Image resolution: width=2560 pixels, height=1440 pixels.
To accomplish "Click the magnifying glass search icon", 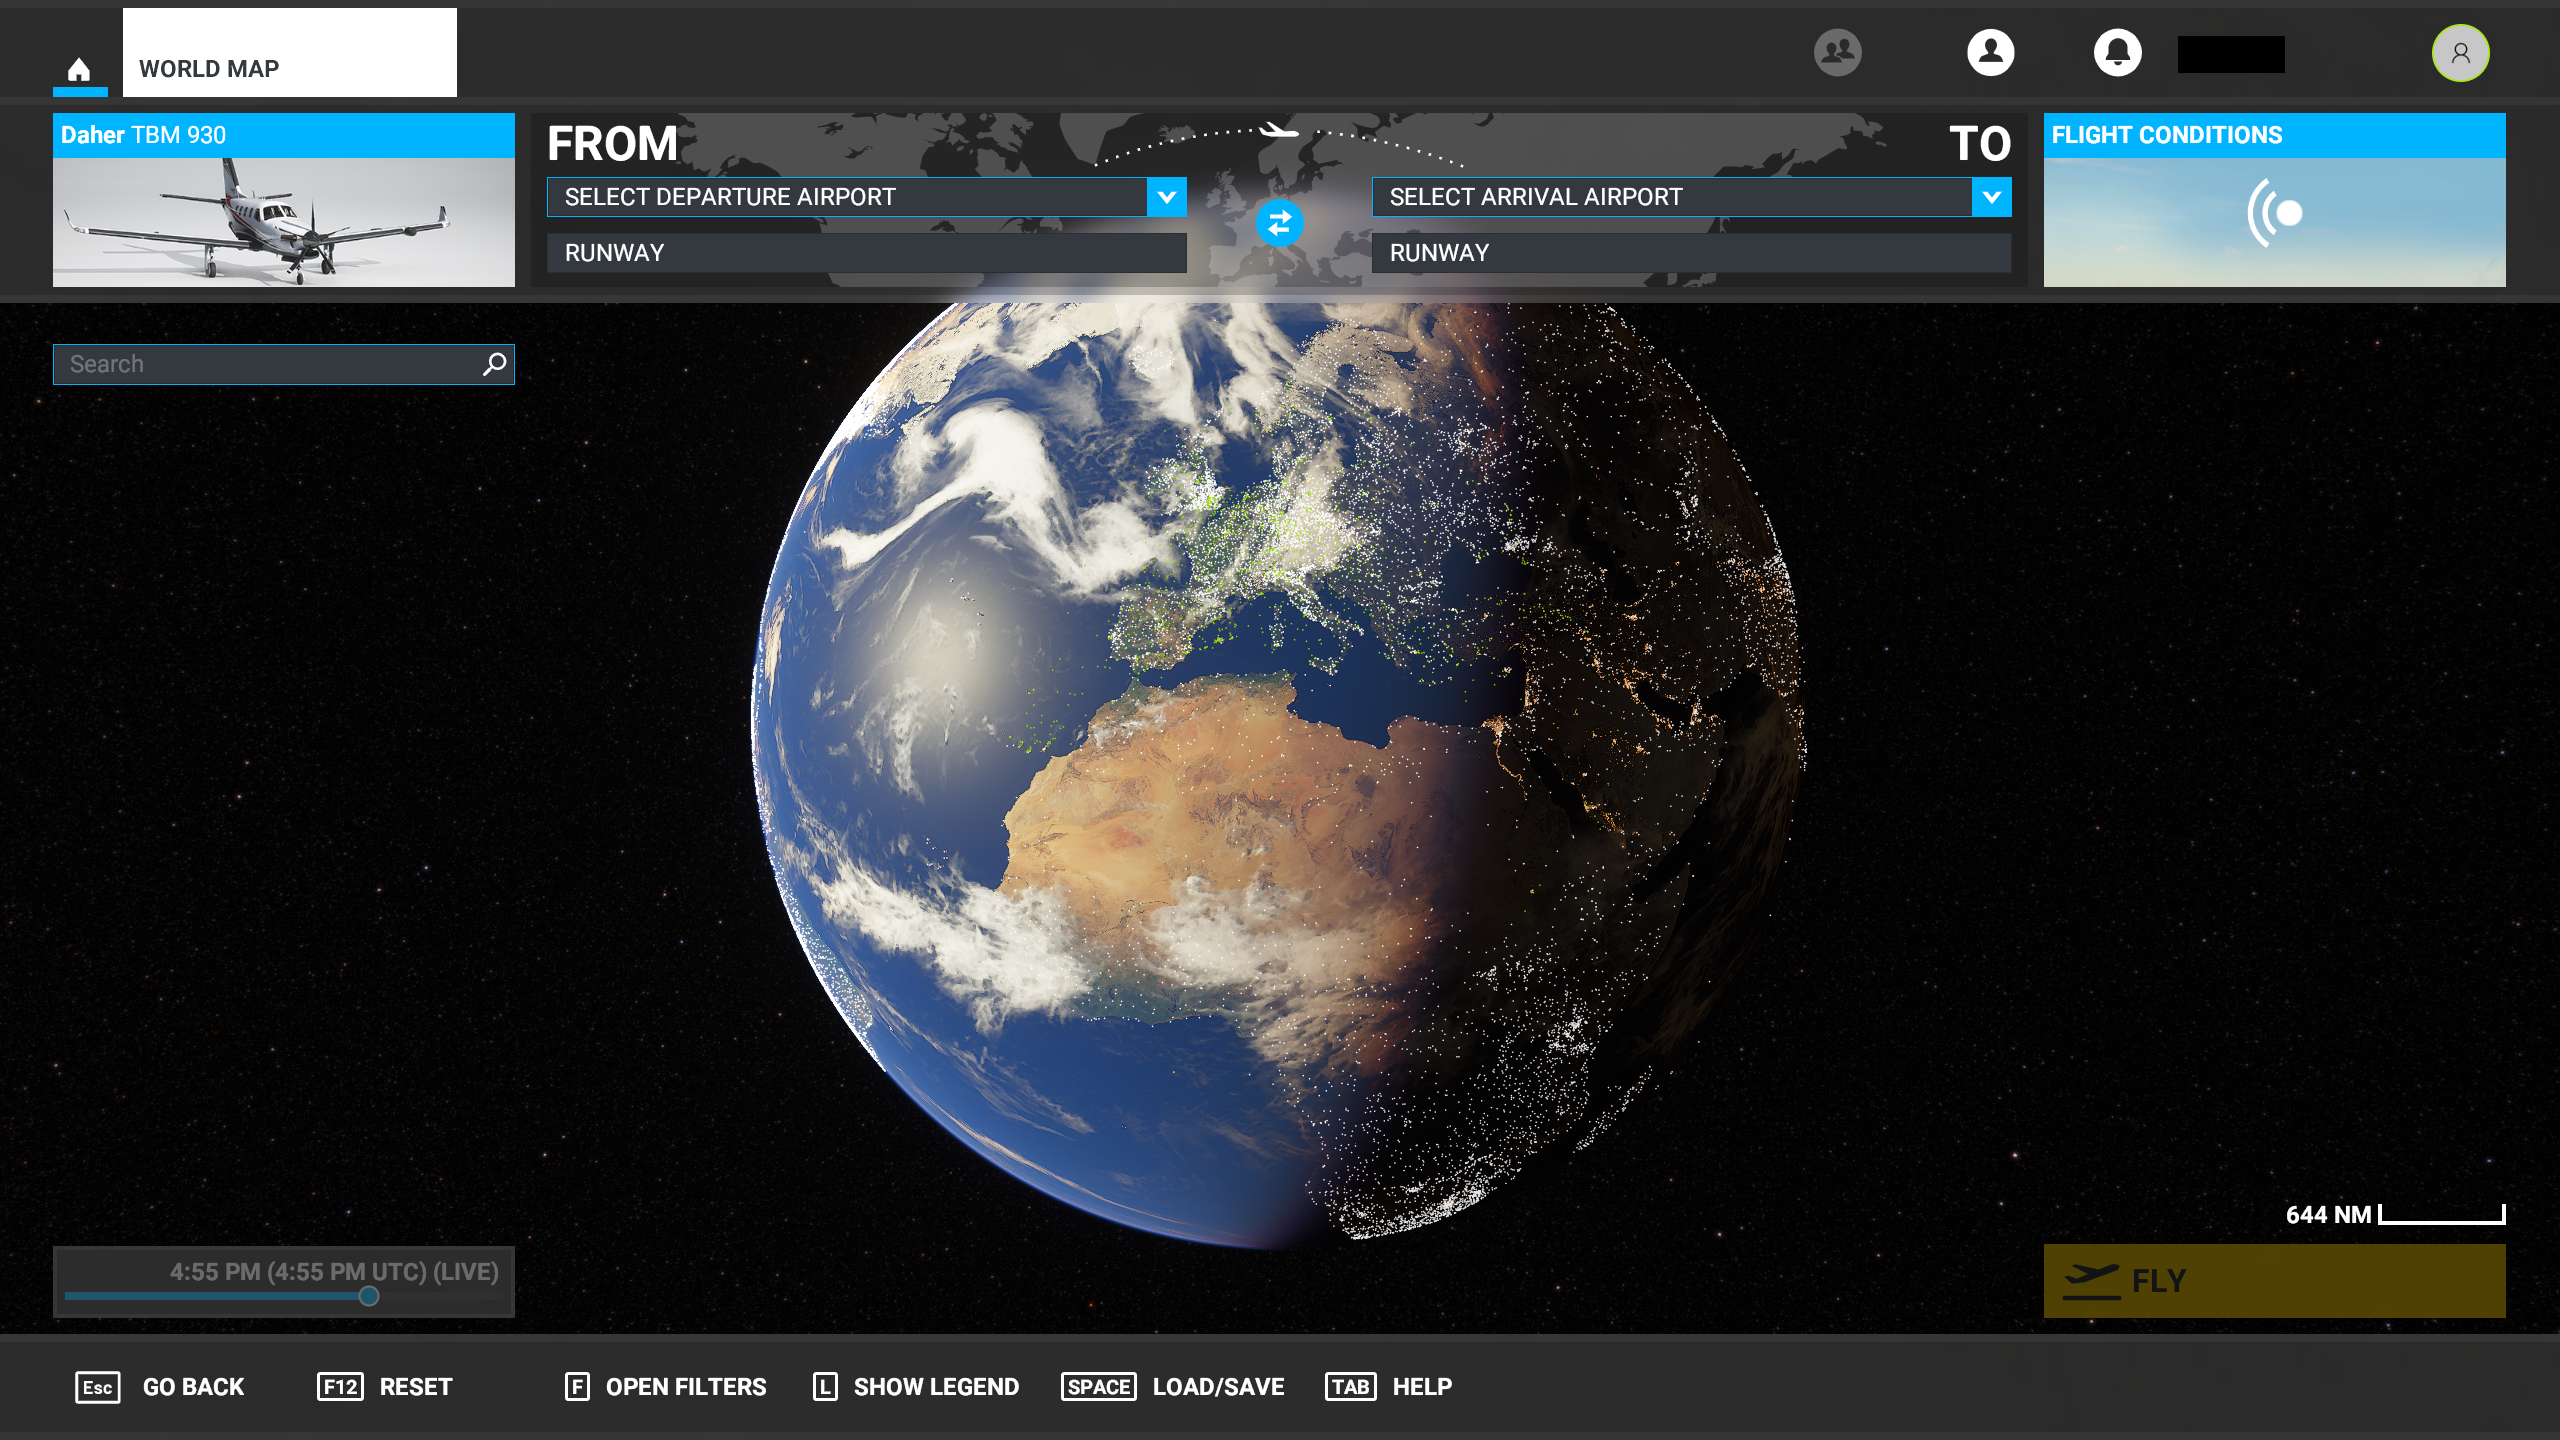I will [x=494, y=364].
